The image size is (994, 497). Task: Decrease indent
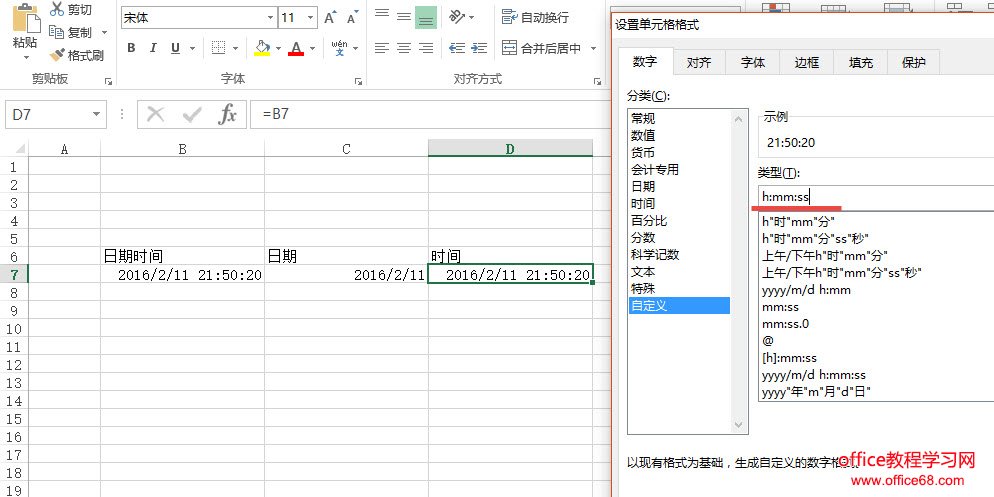pos(456,48)
